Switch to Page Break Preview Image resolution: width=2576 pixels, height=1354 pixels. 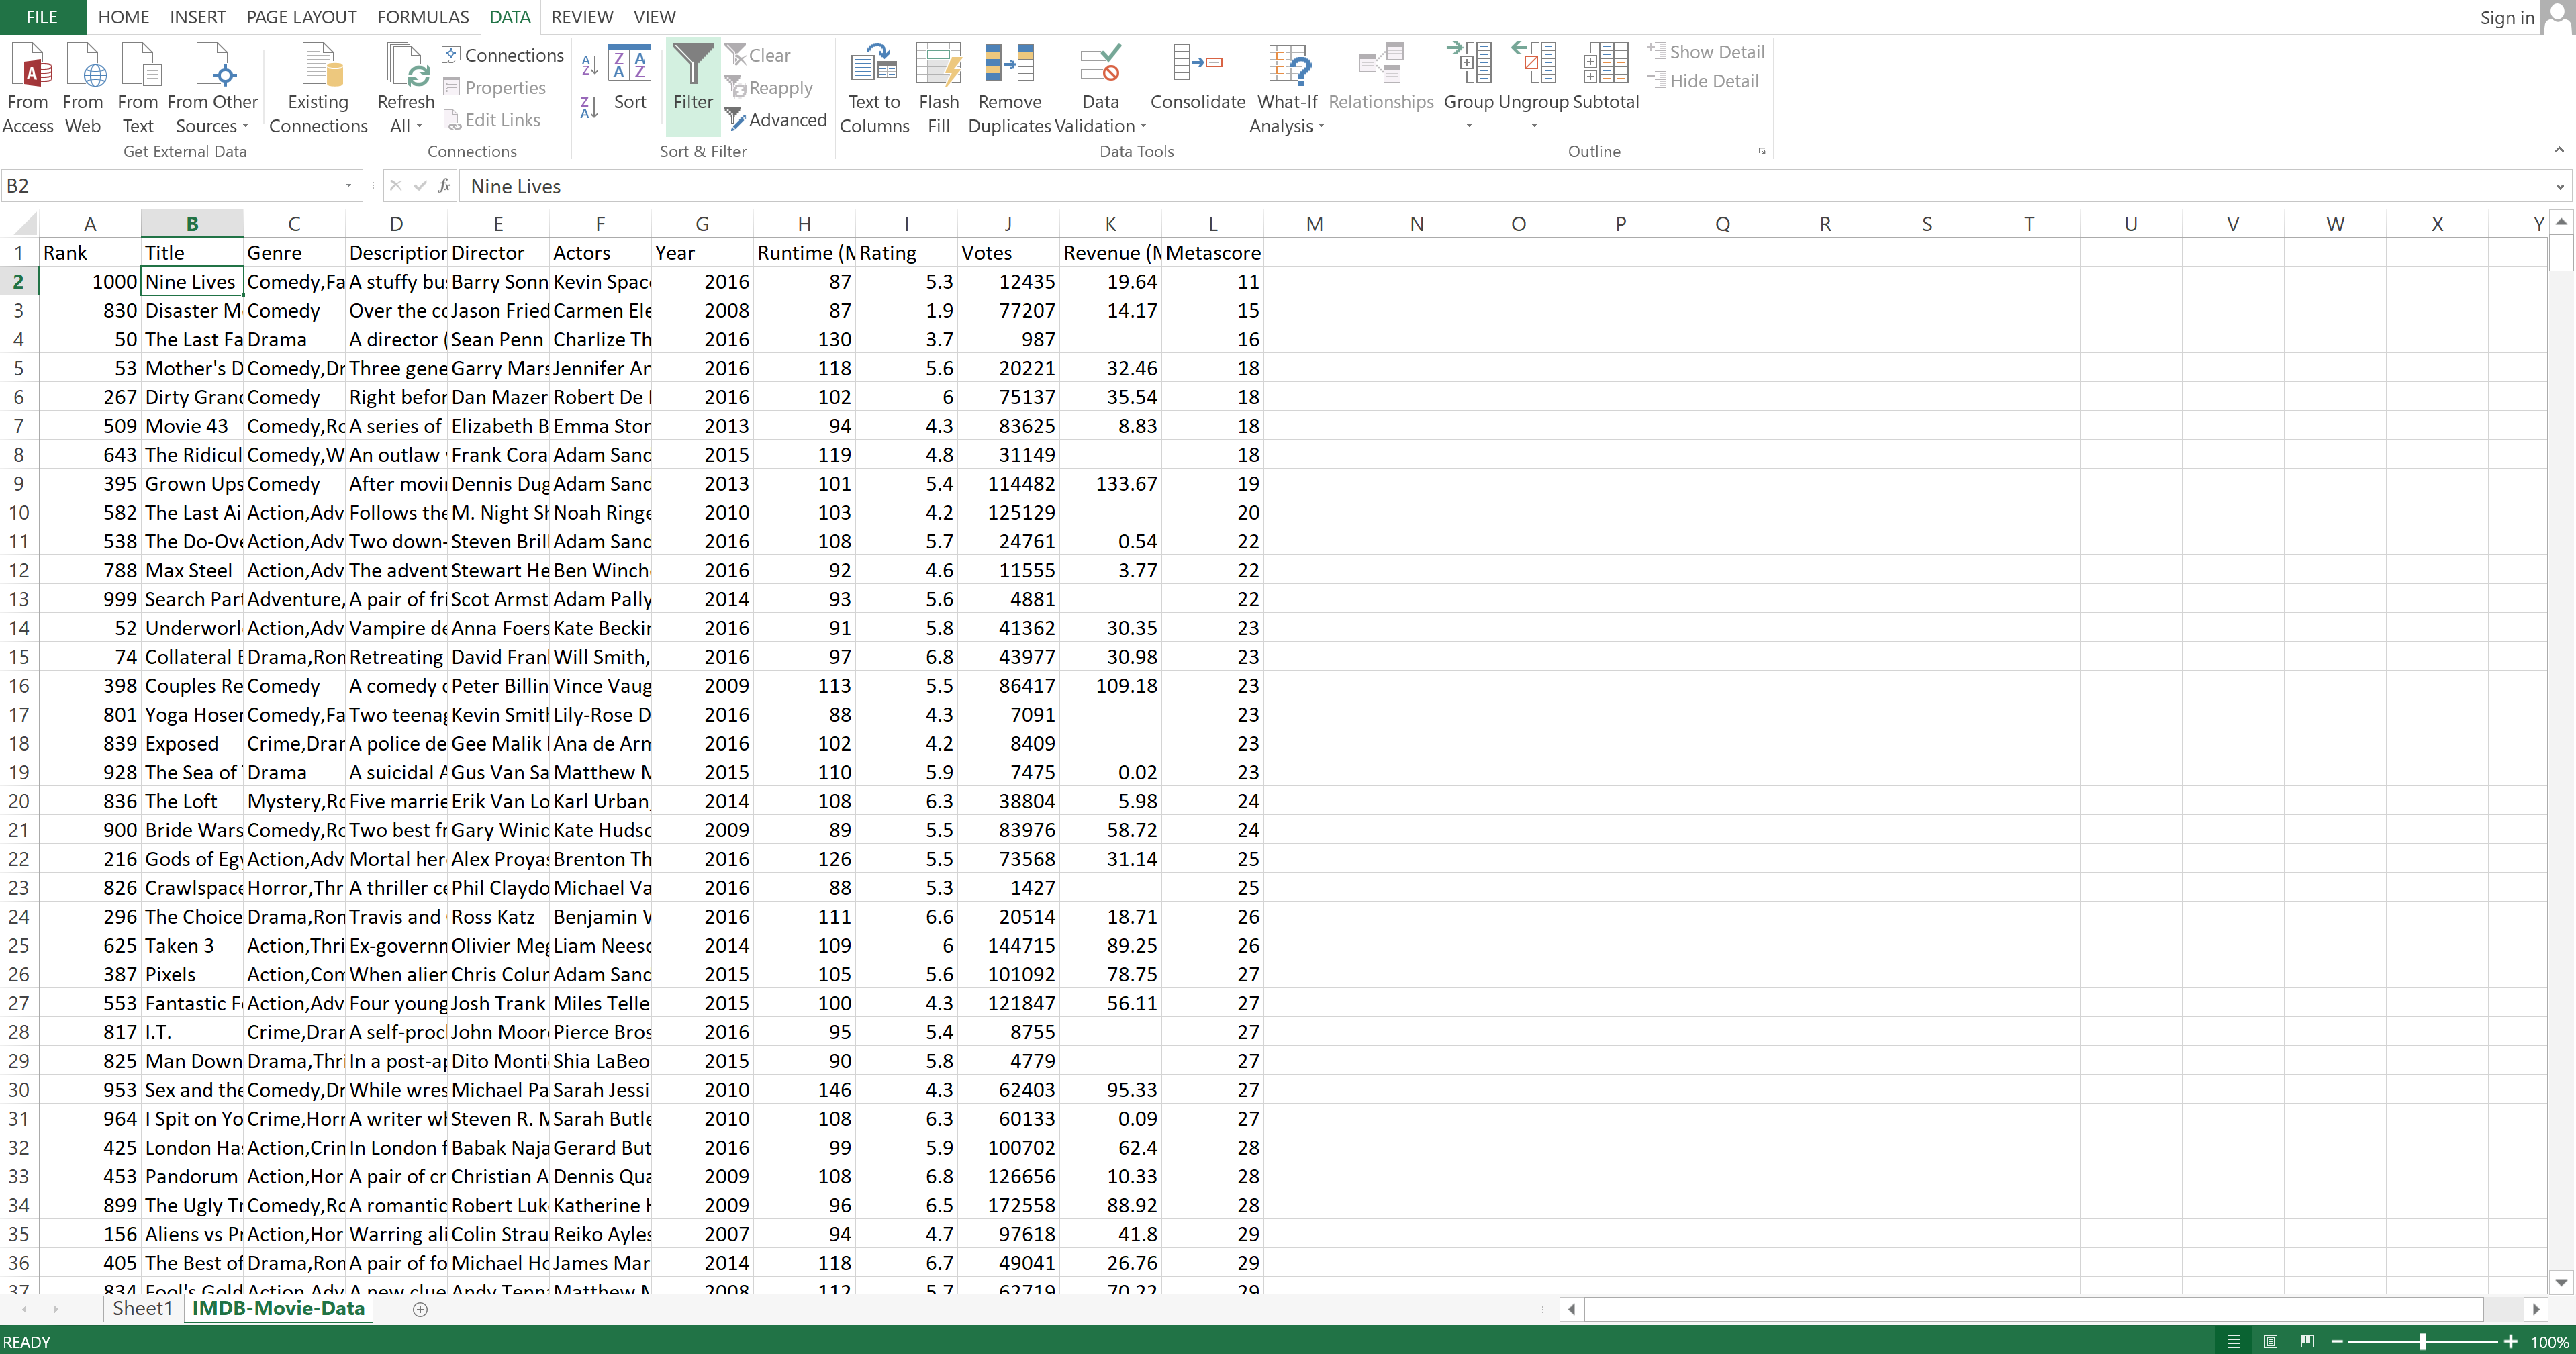pyautogui.click(x=2307, y=1341)
